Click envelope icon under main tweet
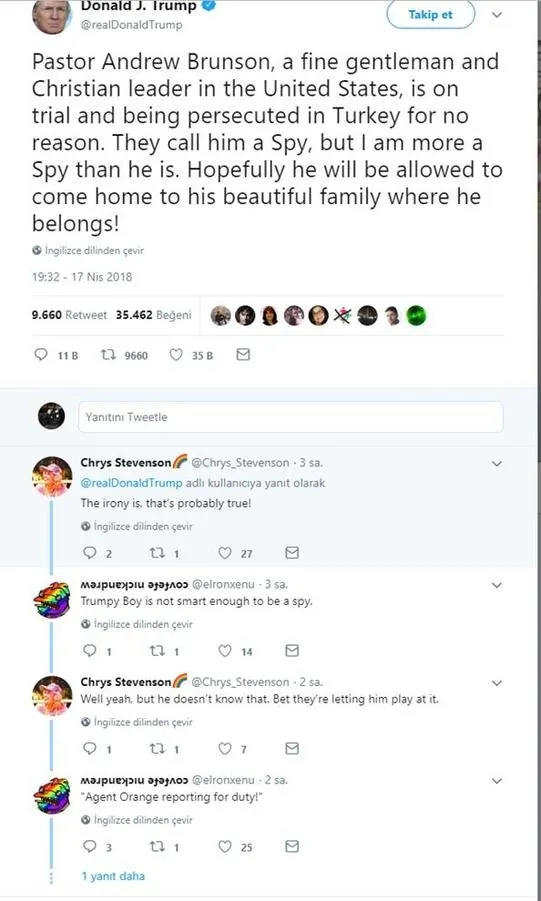 [243, 355]
